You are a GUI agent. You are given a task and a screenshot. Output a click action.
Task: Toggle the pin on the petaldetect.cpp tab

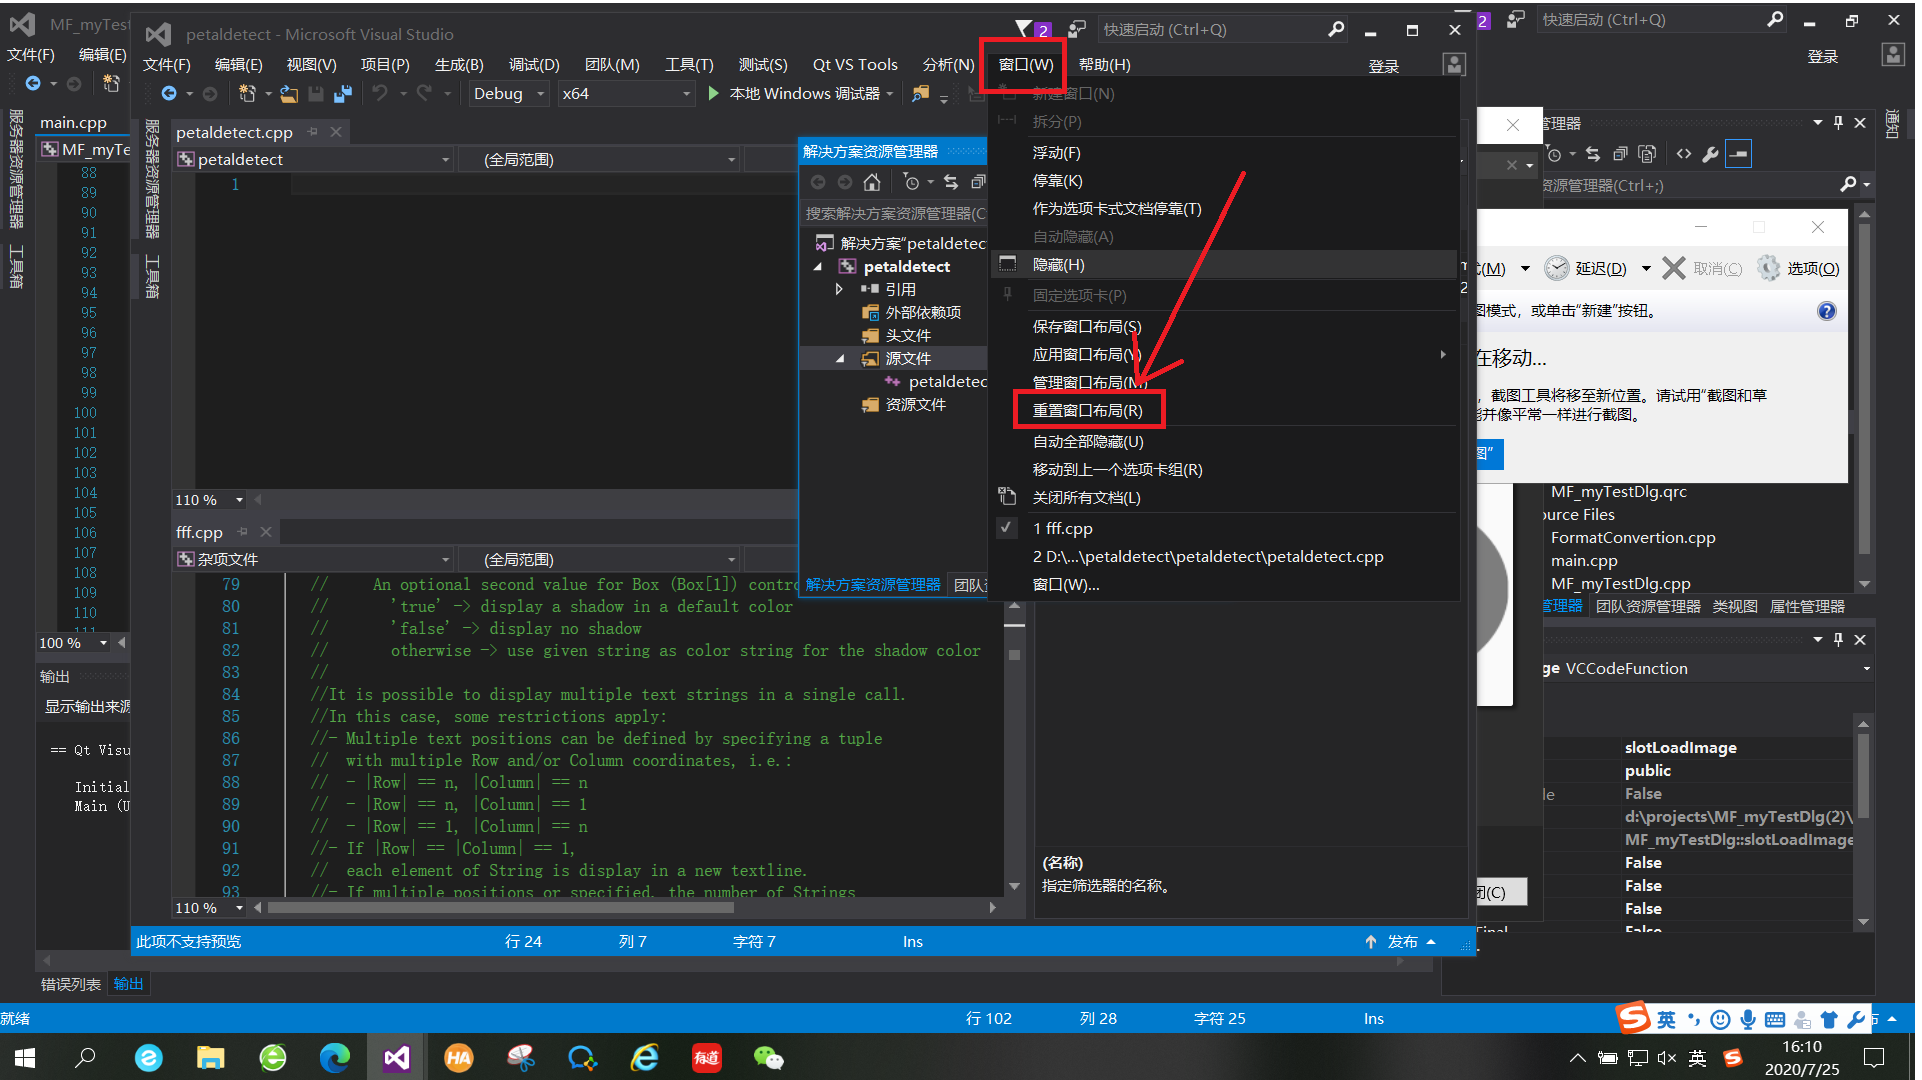click(313, 132)
